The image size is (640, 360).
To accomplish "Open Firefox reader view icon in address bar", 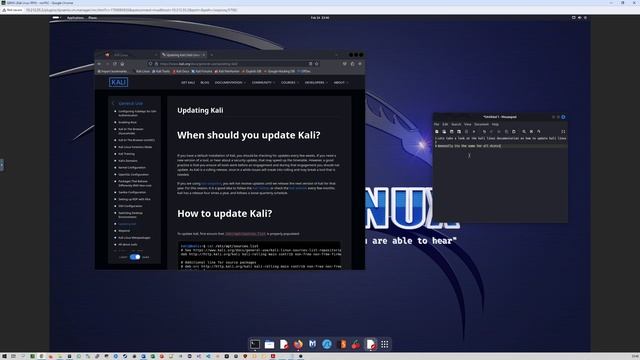I will click(x=310, y=64).
